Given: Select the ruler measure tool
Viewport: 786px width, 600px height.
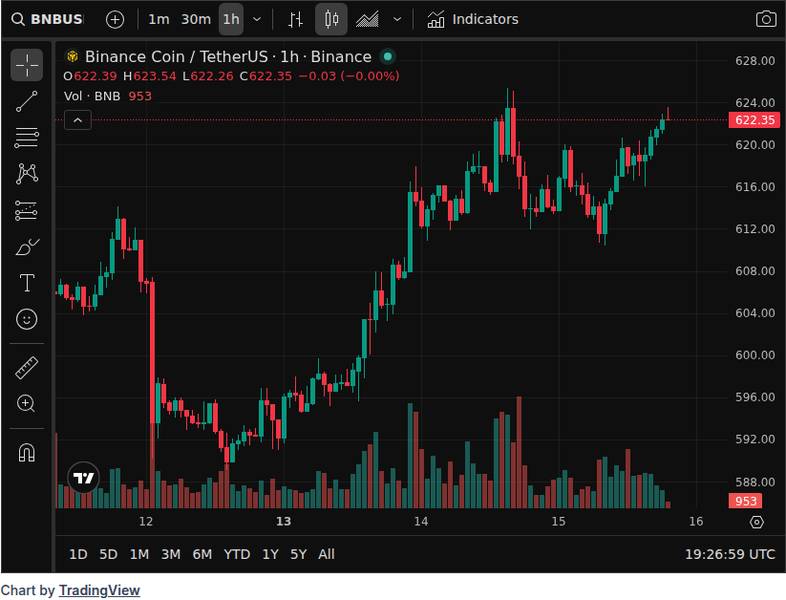Looking at the screenshot, I should coord(27,367).
